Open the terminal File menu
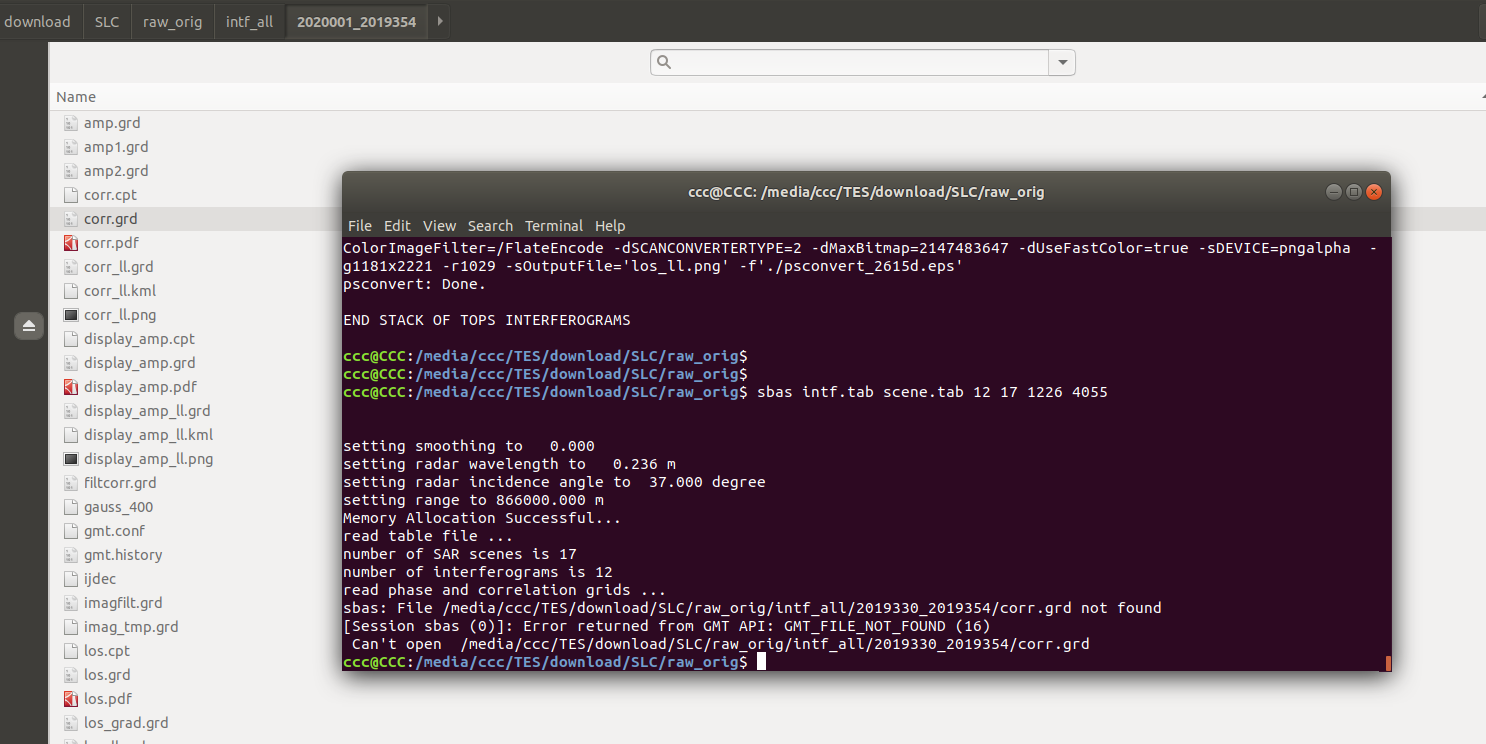 [x=360, y=226]
